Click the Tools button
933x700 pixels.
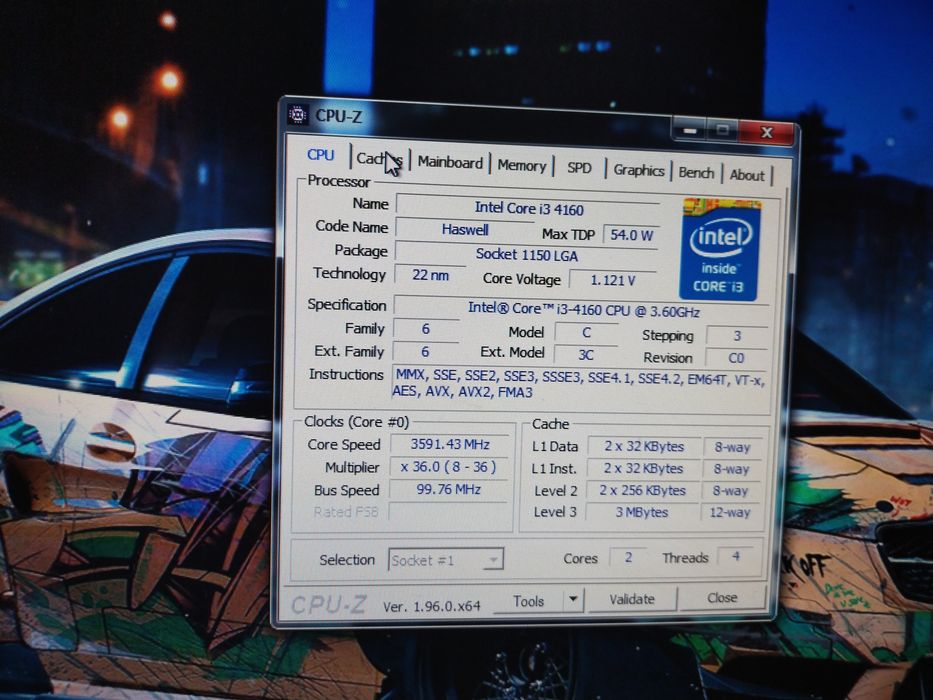point(528,601)
